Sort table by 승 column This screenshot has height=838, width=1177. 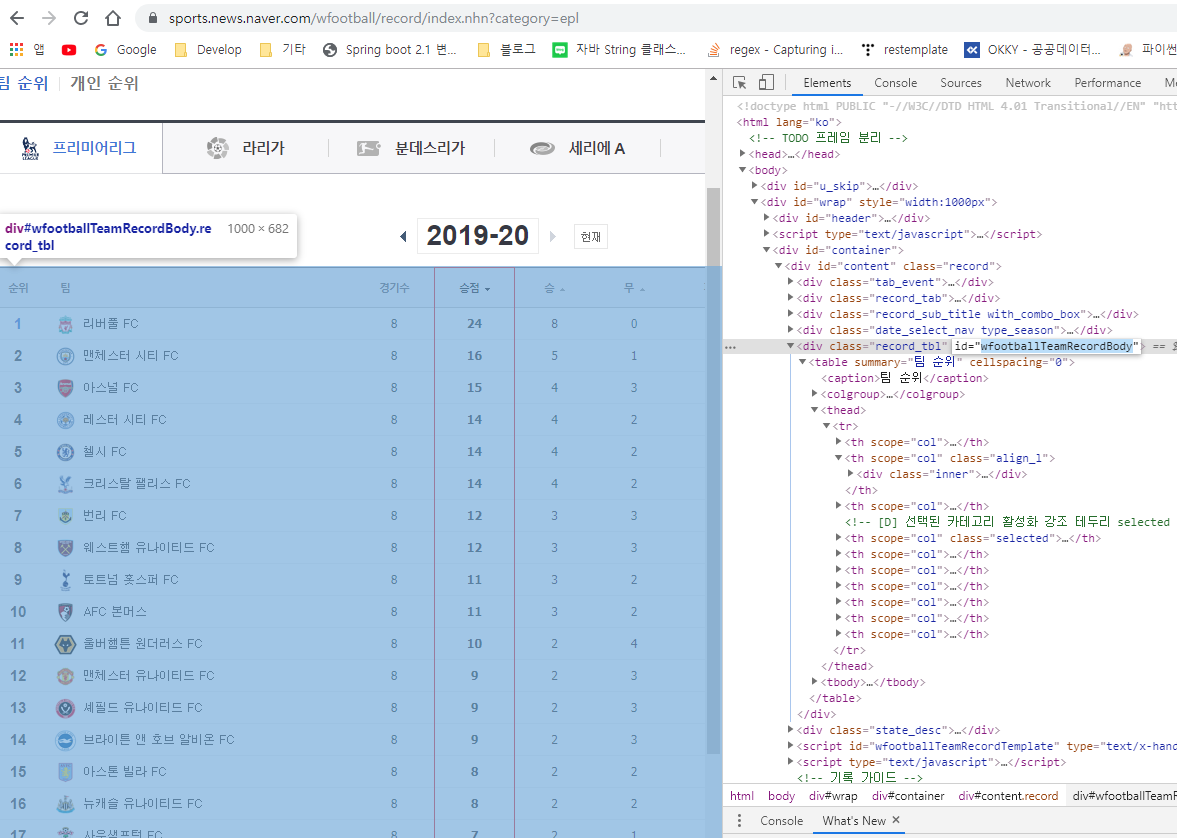tap(554, 288)
